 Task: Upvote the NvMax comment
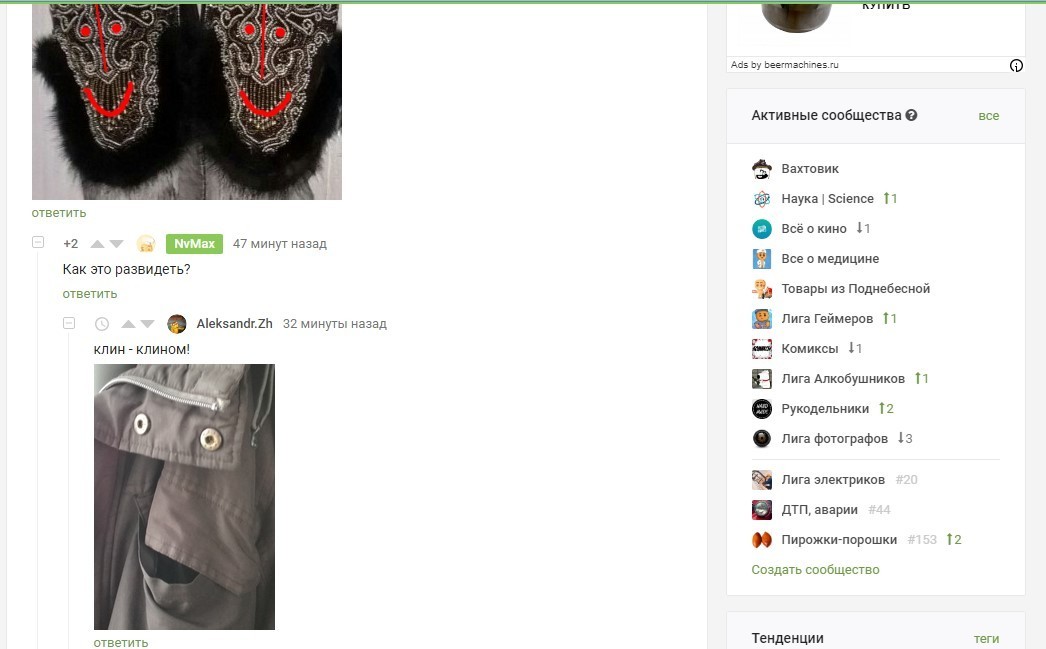point(97,244)
